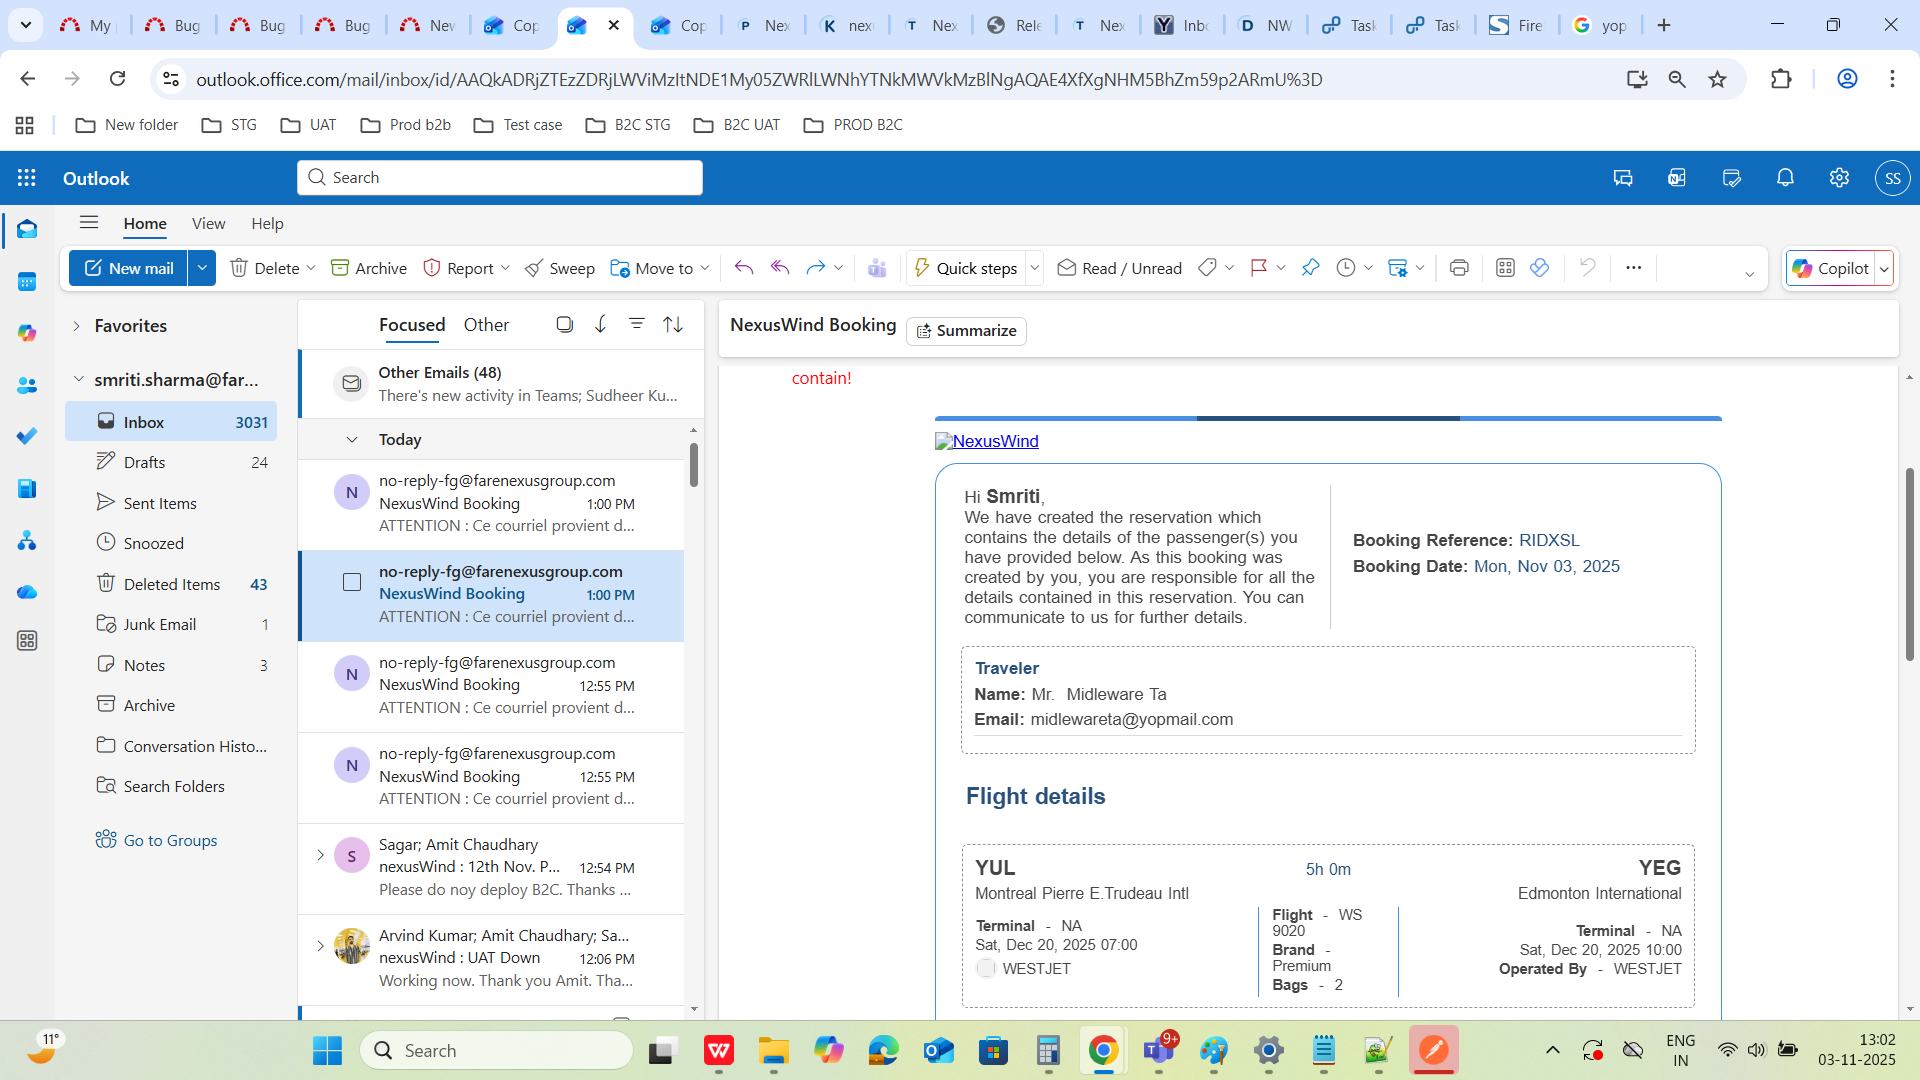Image resolution: width=1920 pixels, height=1080 pixels.
Task: Toggle the select-all messages icon
Action: point(564,324)
